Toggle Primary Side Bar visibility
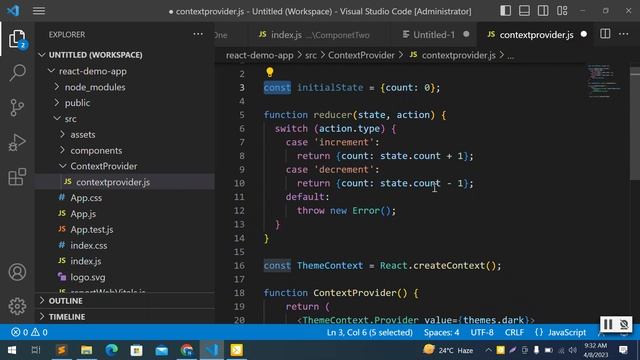This screenshot has height=360, width=640. click(506, 11)
